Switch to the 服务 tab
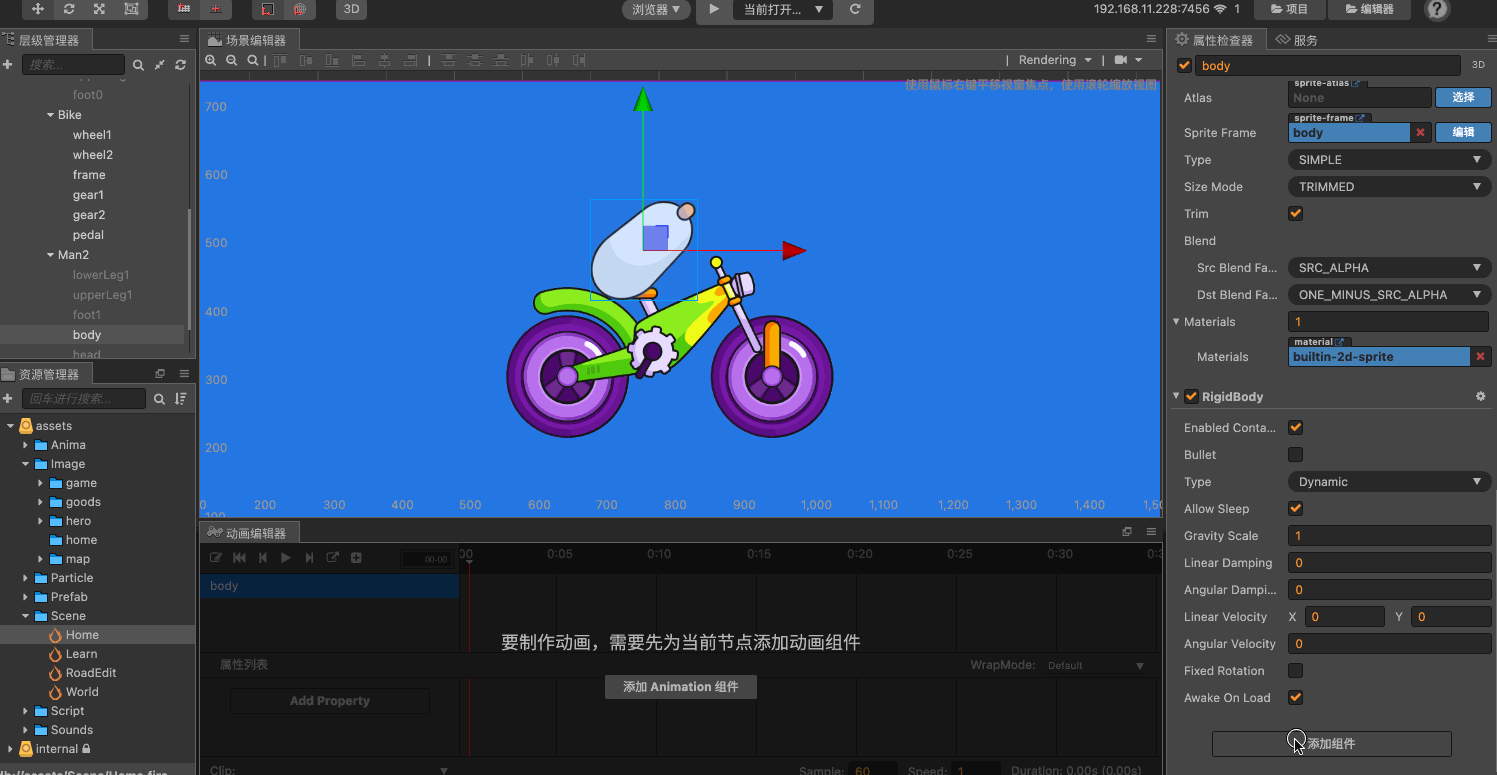 tap(1296, 40)
